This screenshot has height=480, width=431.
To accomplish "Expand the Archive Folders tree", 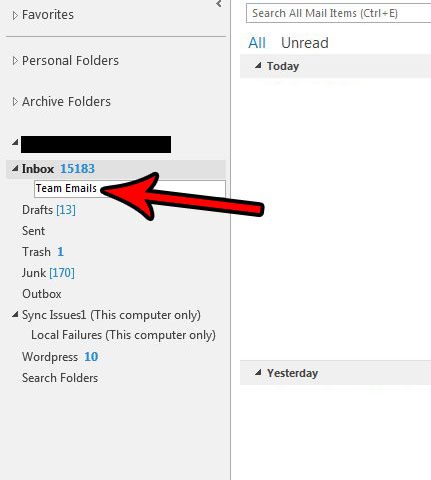I will (x=15, y=102).
